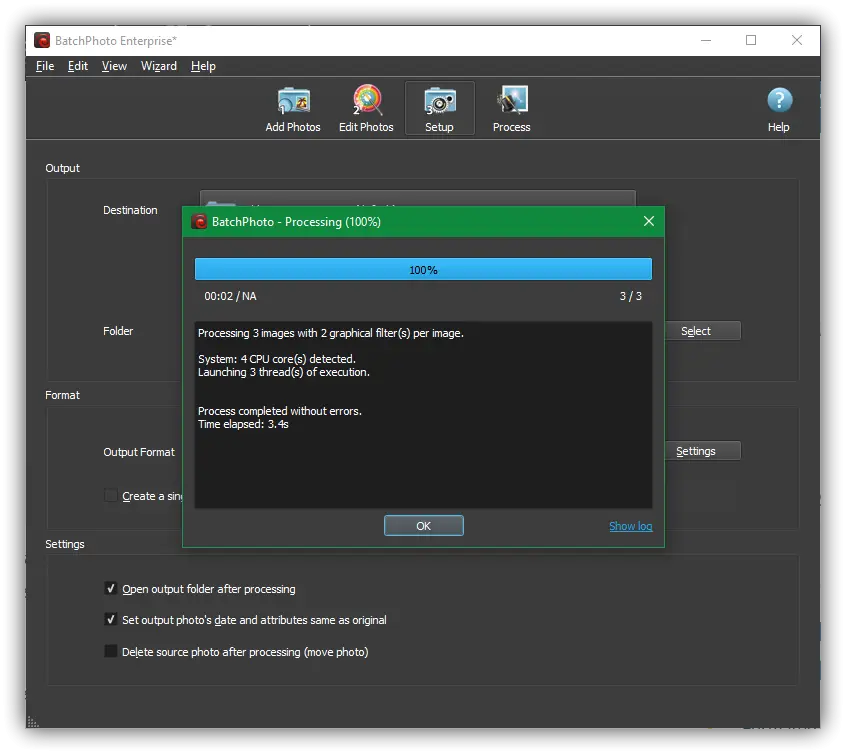Open the File menu
This screenshot has width=846, height=754.
[x=45, y=66]
